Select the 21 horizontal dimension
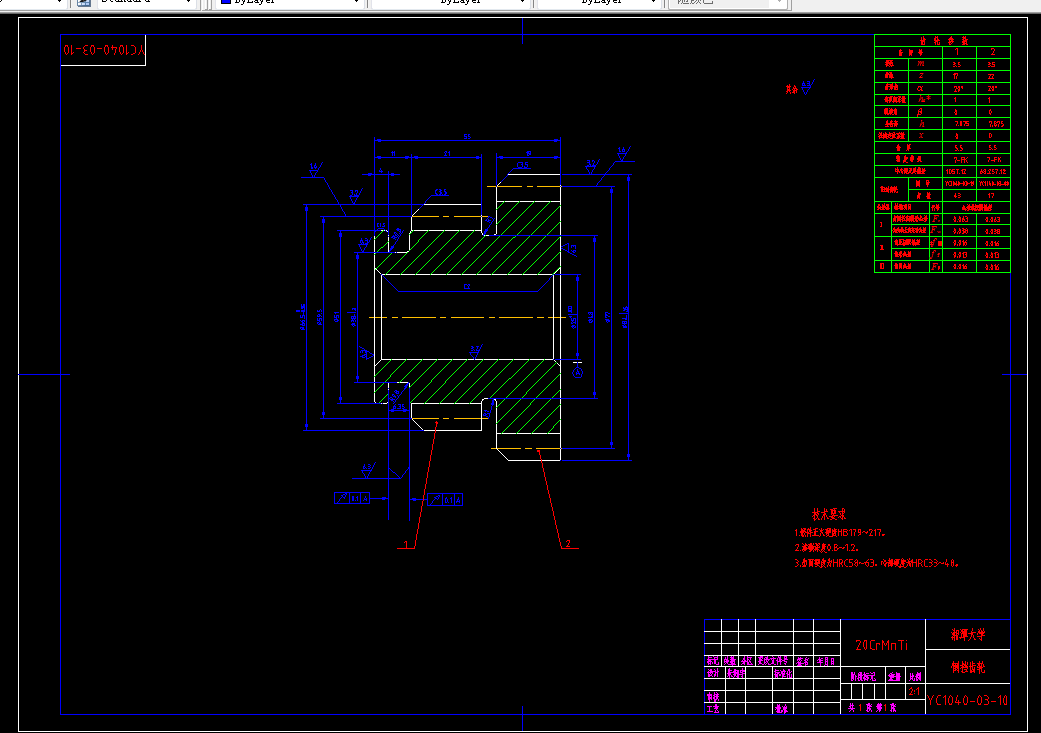The width and height of the screenshot is (1041, 733). (447, 154)
